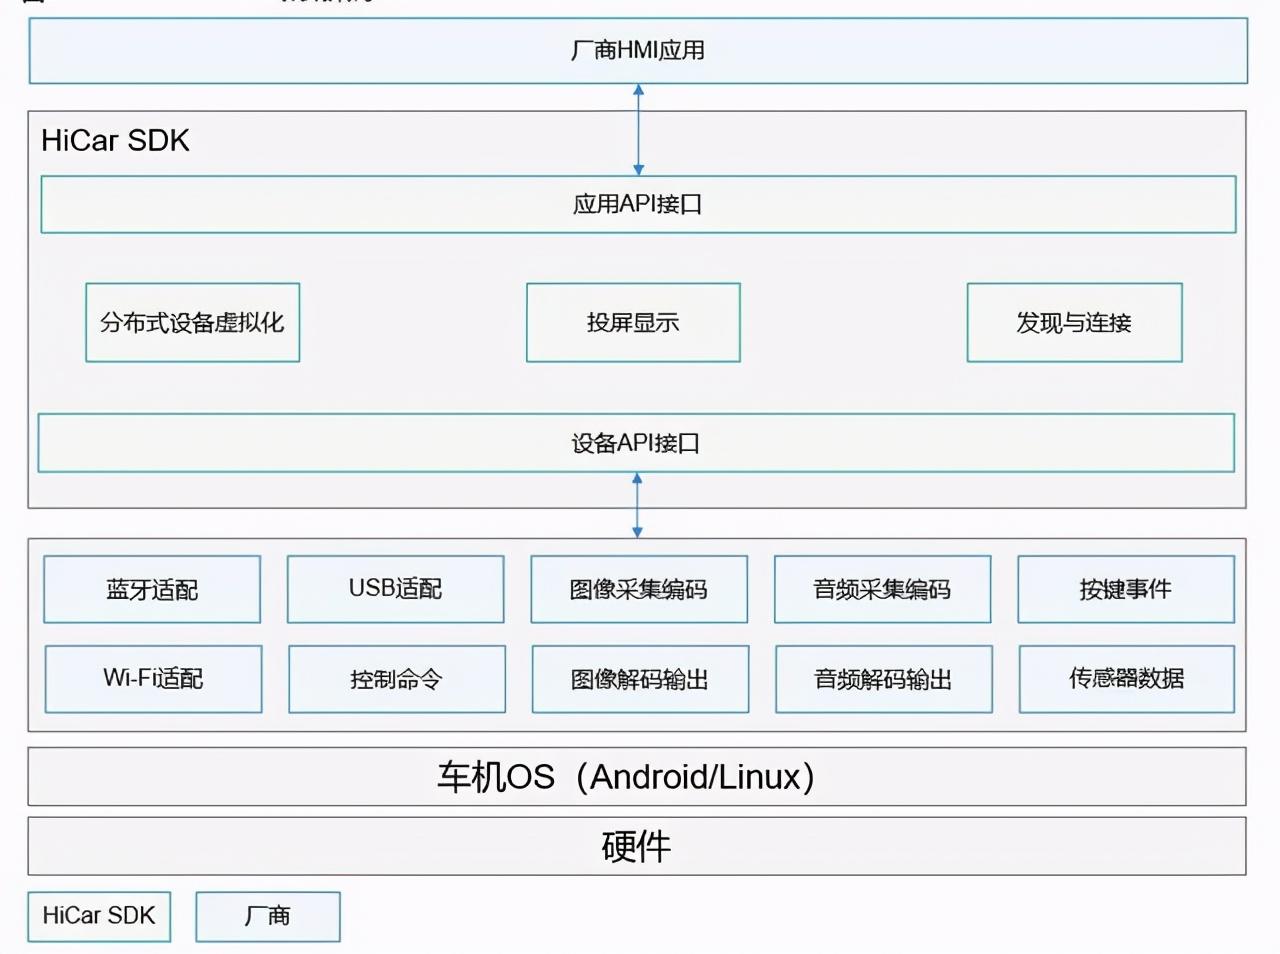
Task: Click the 控制命令 block
Action: (x=395, y=679)
